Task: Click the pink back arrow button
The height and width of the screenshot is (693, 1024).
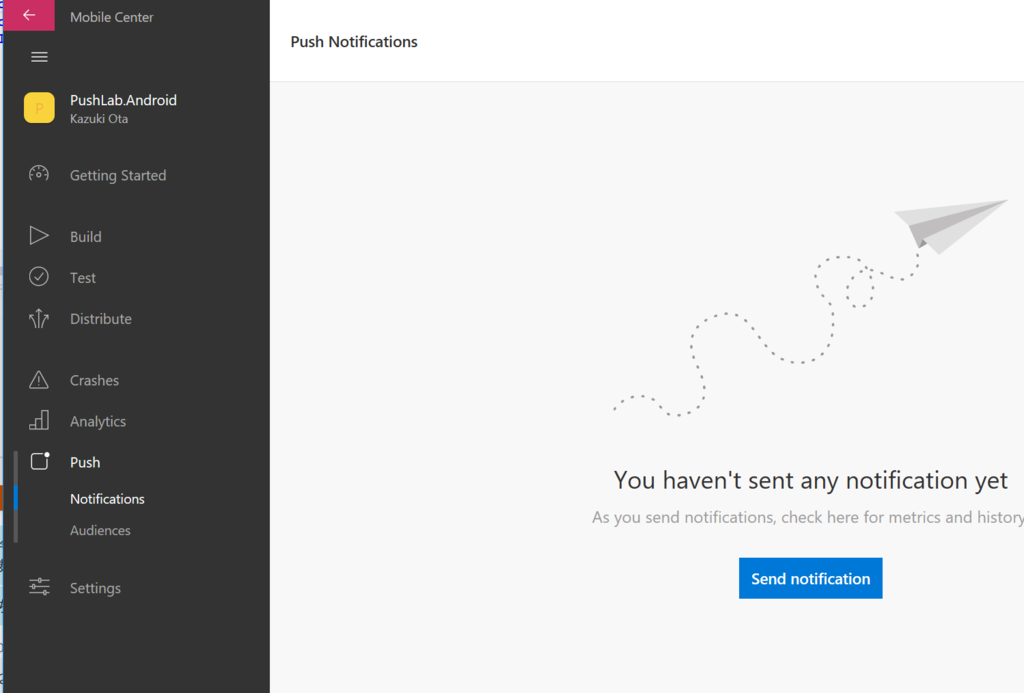Action: point(29,15)
